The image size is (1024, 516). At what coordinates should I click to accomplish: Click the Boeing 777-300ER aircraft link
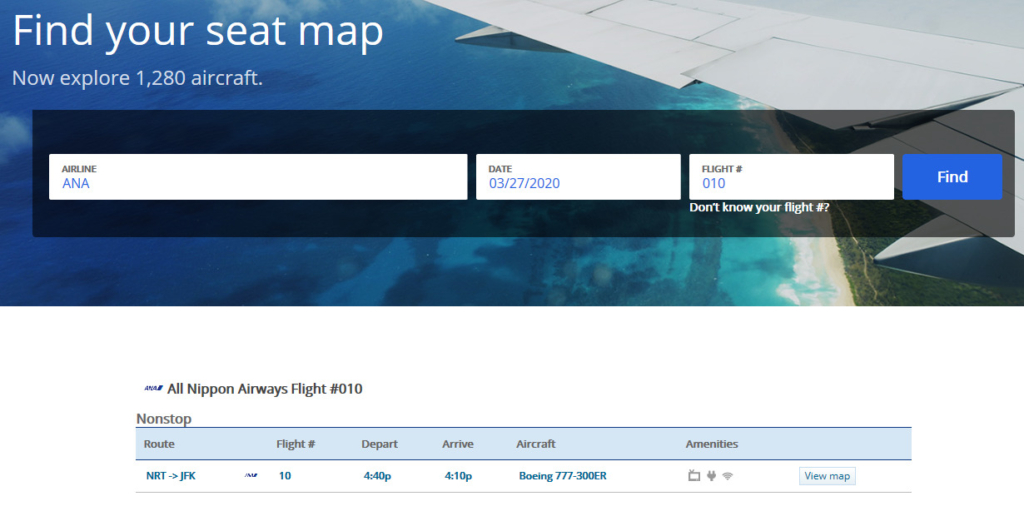coord(562,476)
